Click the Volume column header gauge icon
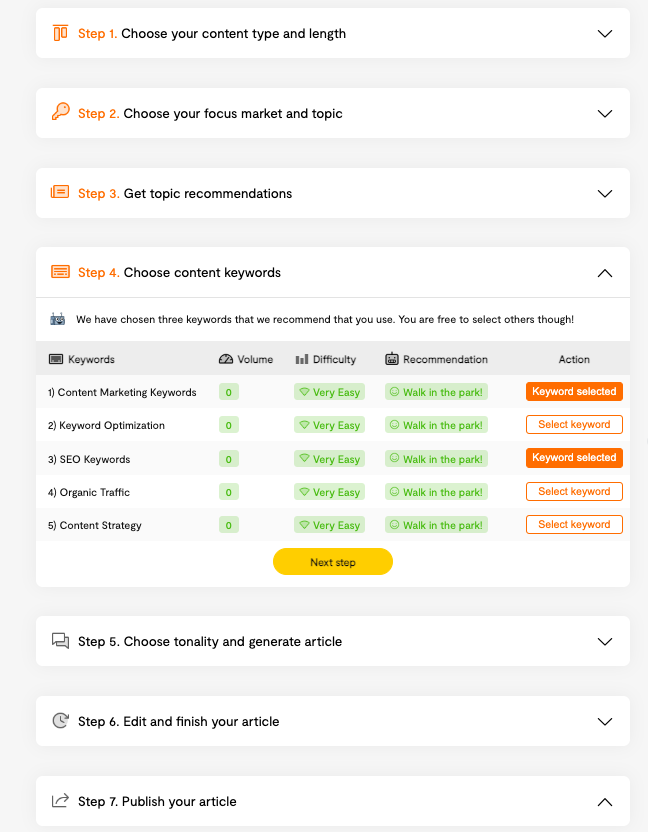Viewport: 648px width, 832px height. point(226,359)
